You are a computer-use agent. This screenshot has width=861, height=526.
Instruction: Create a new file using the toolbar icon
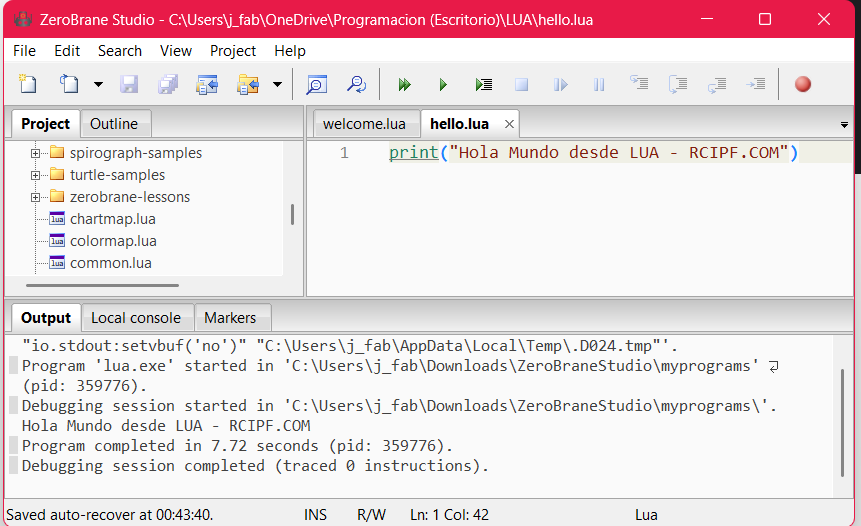tap(28, 85)
